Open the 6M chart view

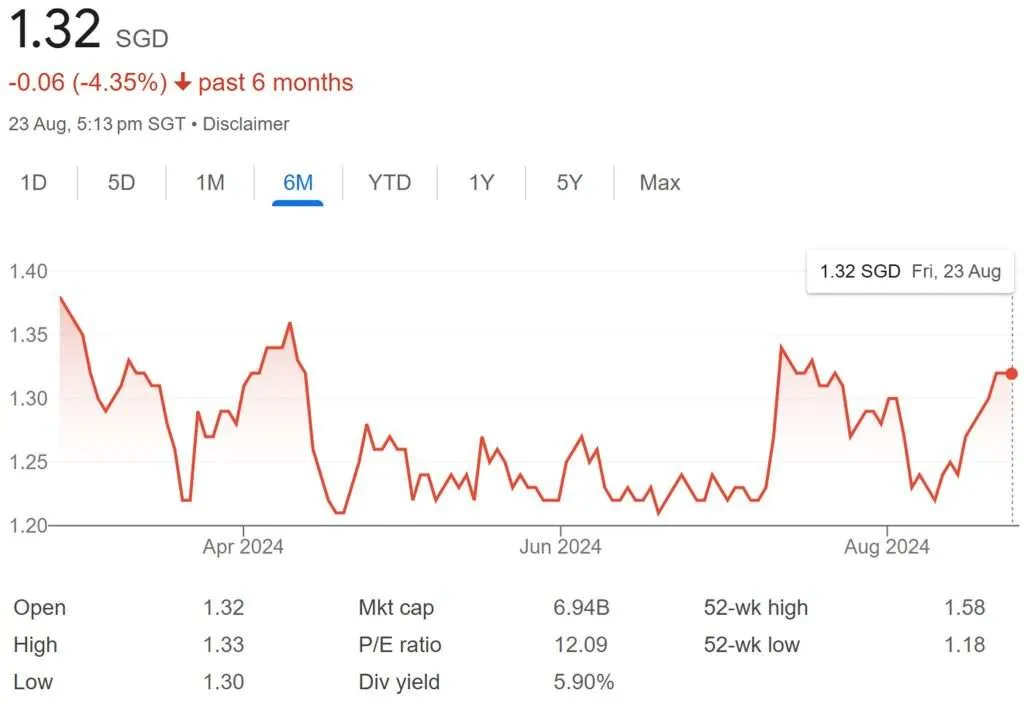(297, 183)
